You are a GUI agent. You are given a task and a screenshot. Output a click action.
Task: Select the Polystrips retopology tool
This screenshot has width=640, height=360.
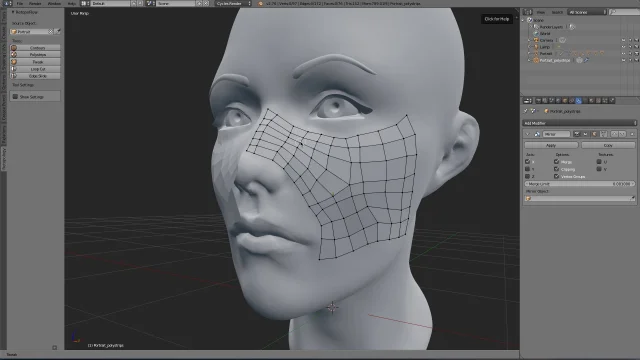point(35,54)
